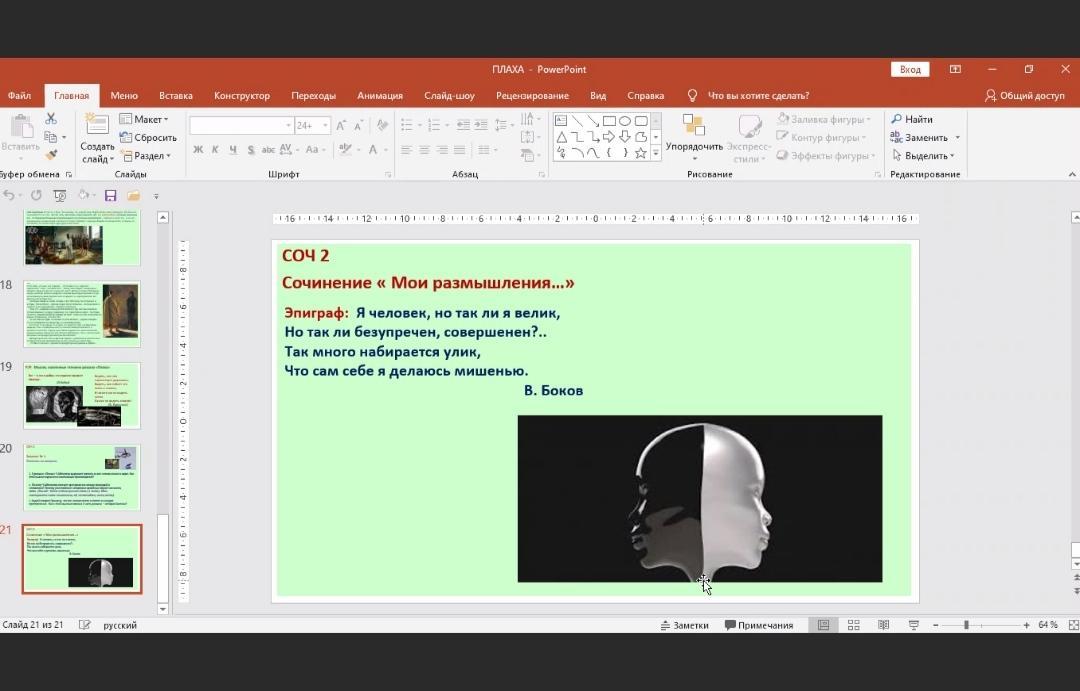Click the Format Painter brush icon
The height and width of the screenshot is (691, 1080).
[x=51, y=155]
